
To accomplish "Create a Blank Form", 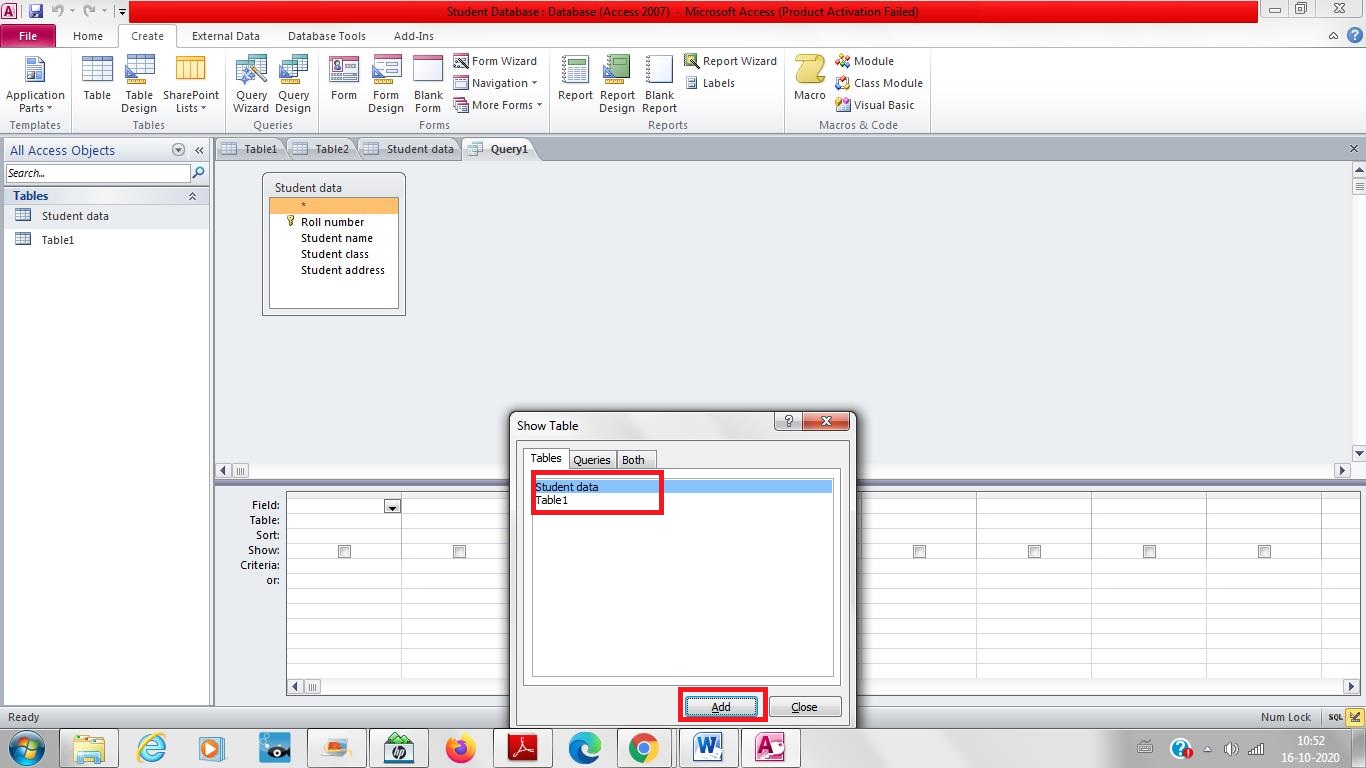I will (428, 85).
